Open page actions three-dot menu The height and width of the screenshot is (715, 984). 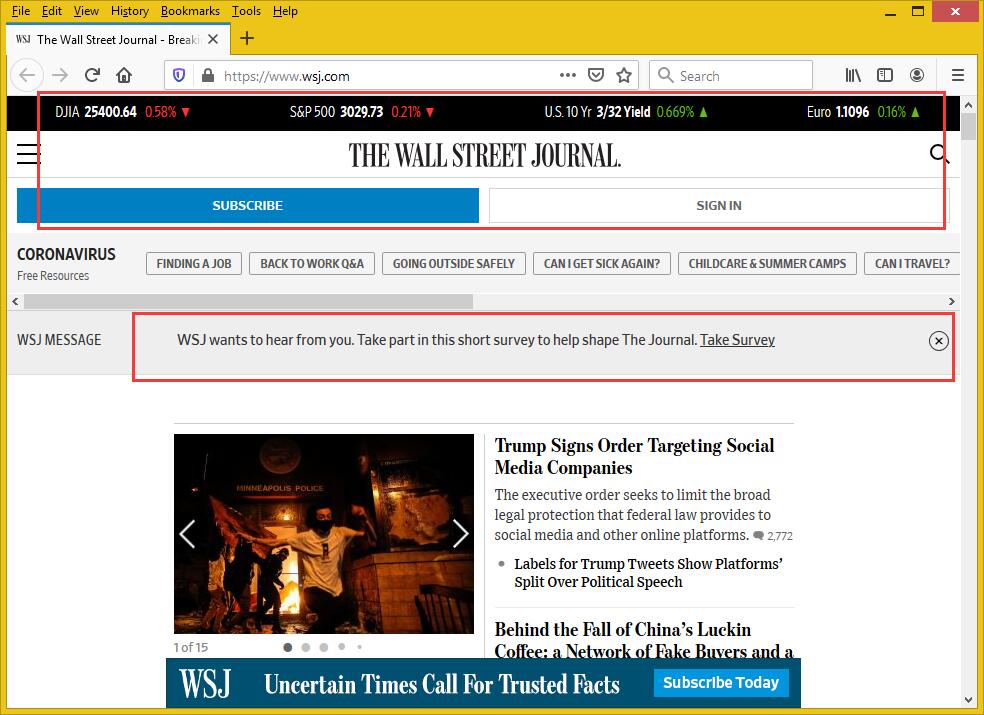pyautogui.click(x=567, y=75)
